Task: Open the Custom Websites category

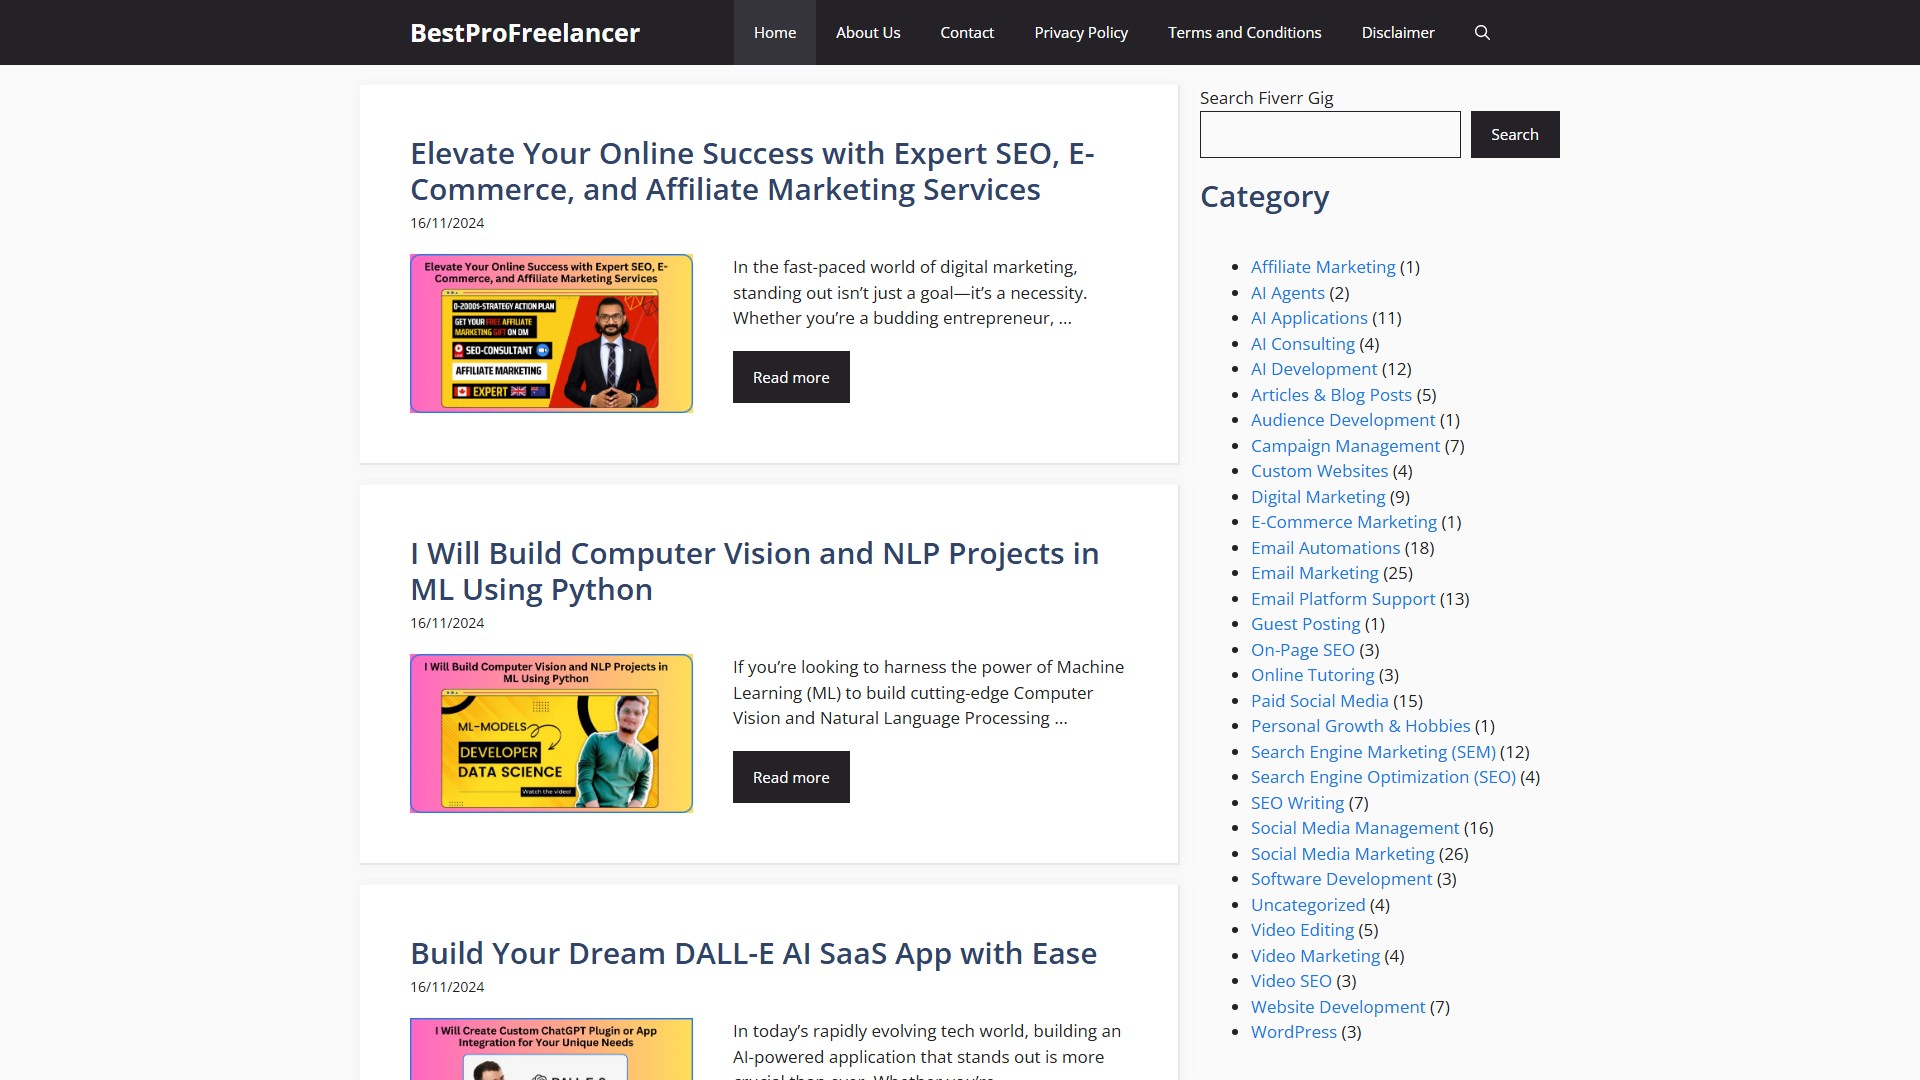Action: click(x=1319, y=471)
